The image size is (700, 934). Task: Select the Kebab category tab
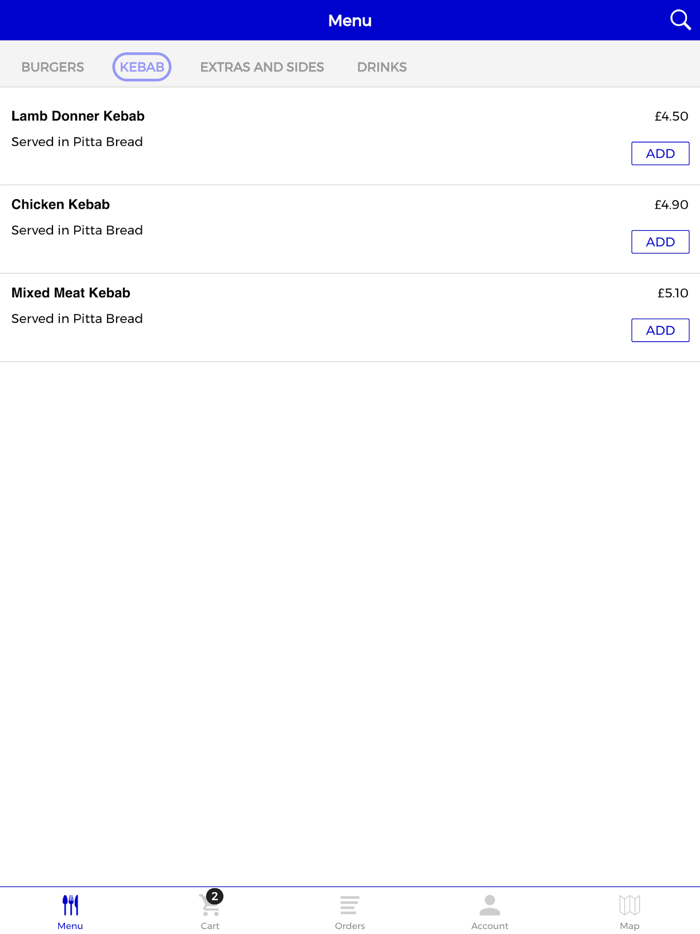click(142, 67)
